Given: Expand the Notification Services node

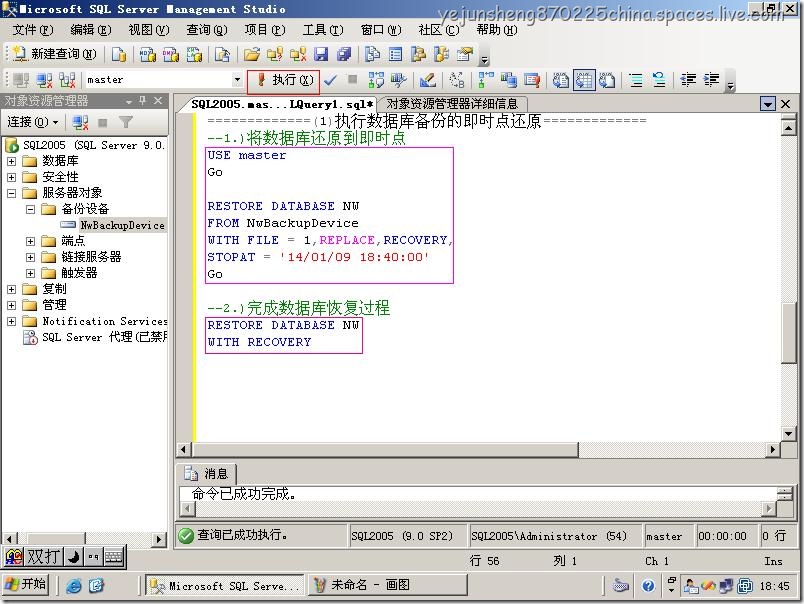Looking at the screenshot, I should pos(12,321).
